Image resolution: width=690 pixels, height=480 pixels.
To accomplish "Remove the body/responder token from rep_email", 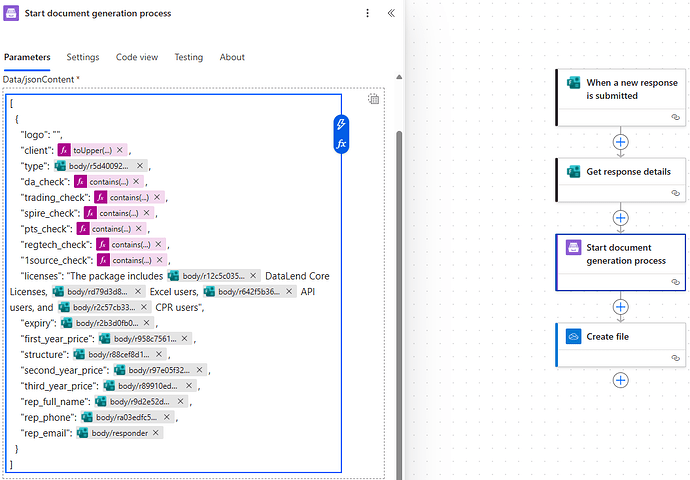I will (x=155, y=433).
